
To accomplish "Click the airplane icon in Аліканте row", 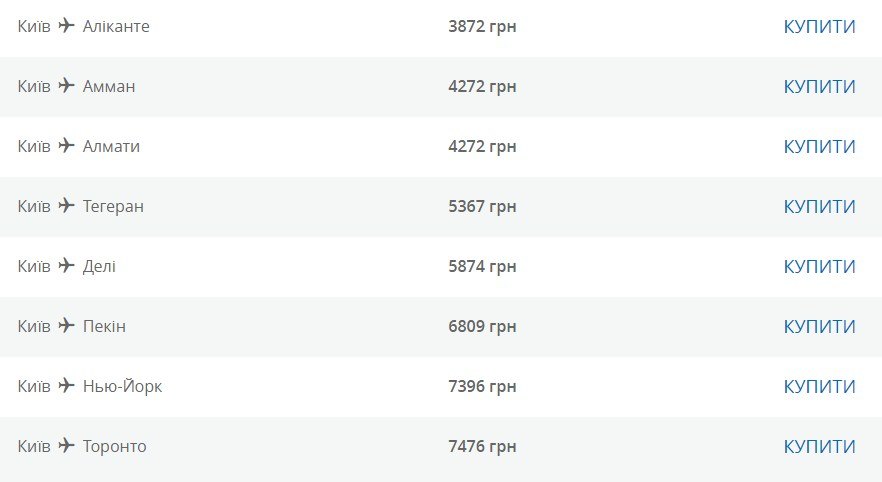I will click(66, 25).
